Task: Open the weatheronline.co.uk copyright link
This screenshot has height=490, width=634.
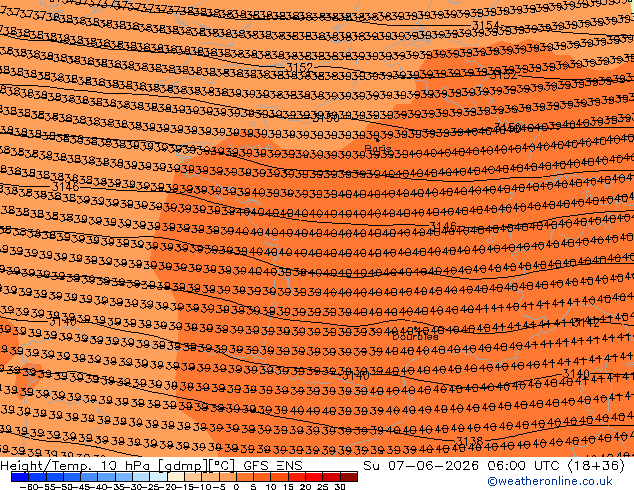Action: click(549, 481)
